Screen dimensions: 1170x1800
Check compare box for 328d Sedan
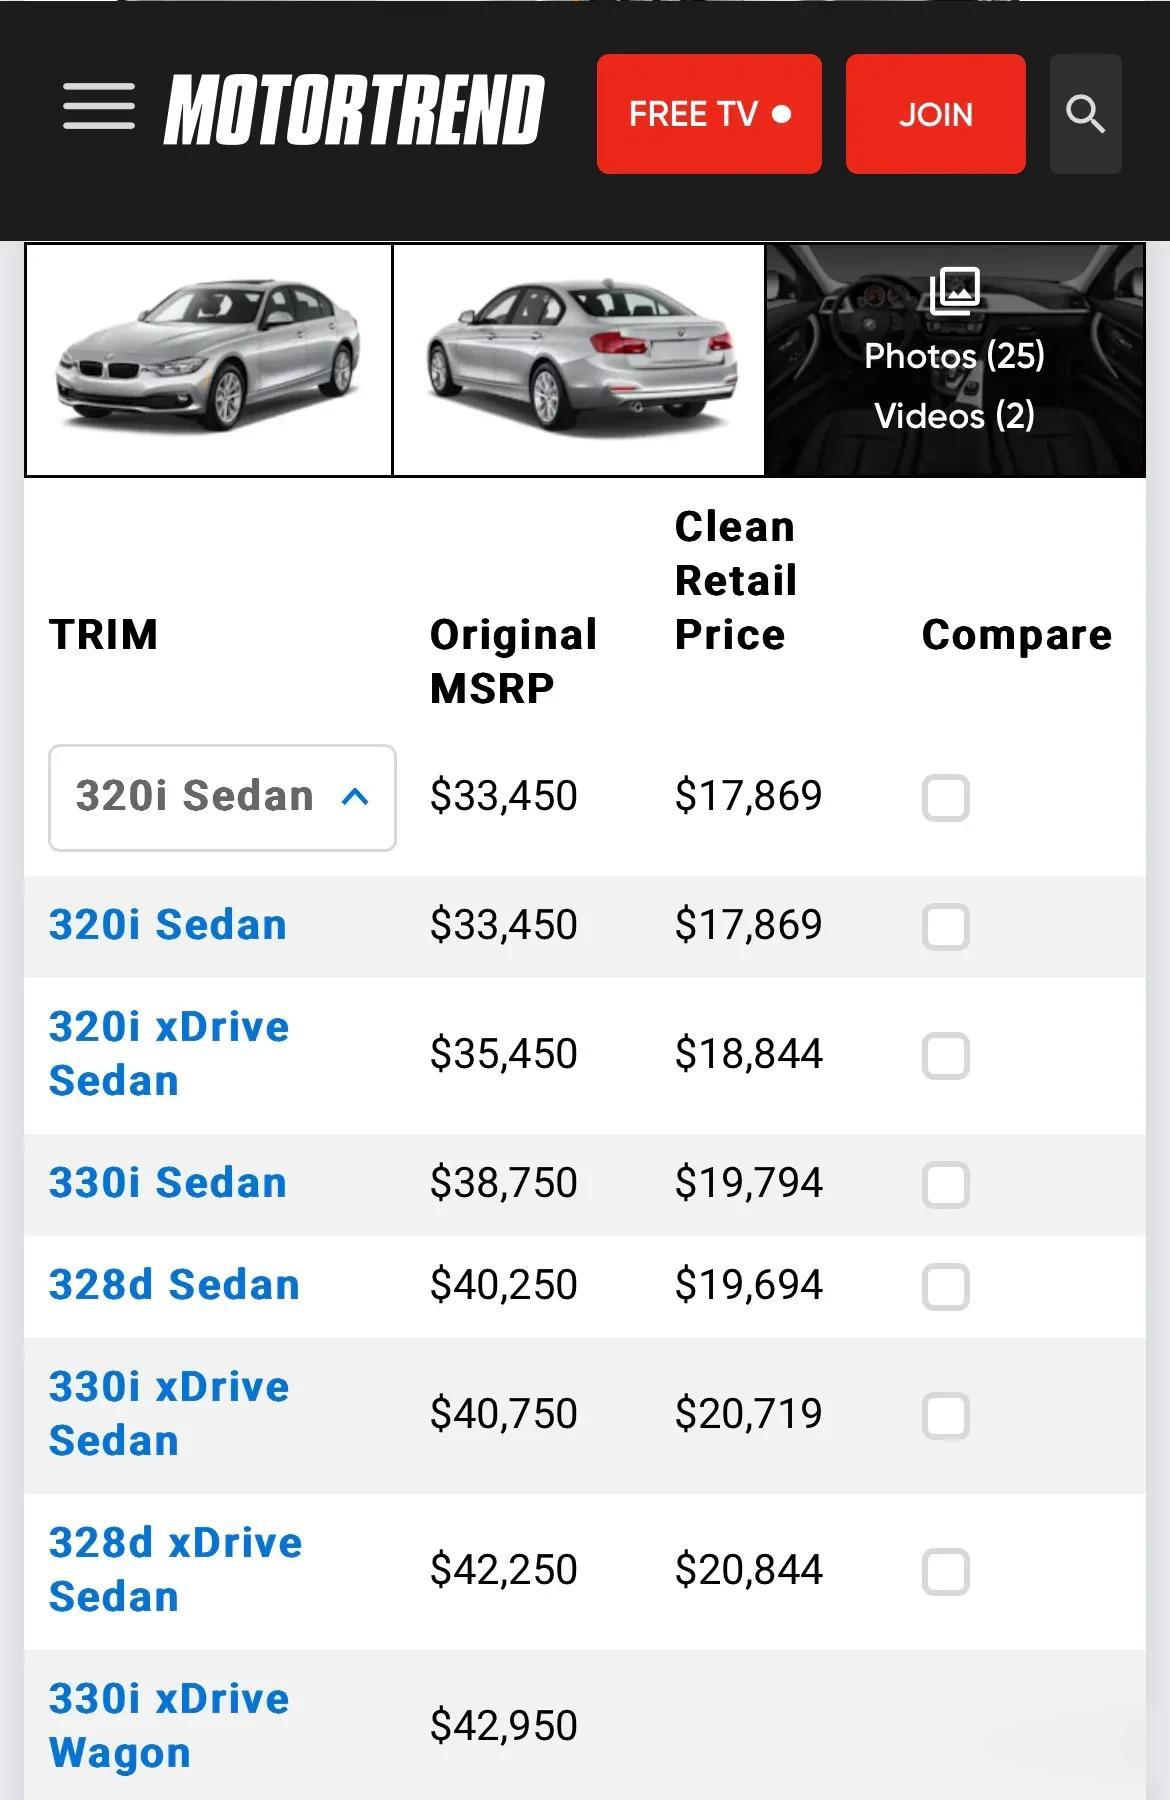coord(945,1287)
